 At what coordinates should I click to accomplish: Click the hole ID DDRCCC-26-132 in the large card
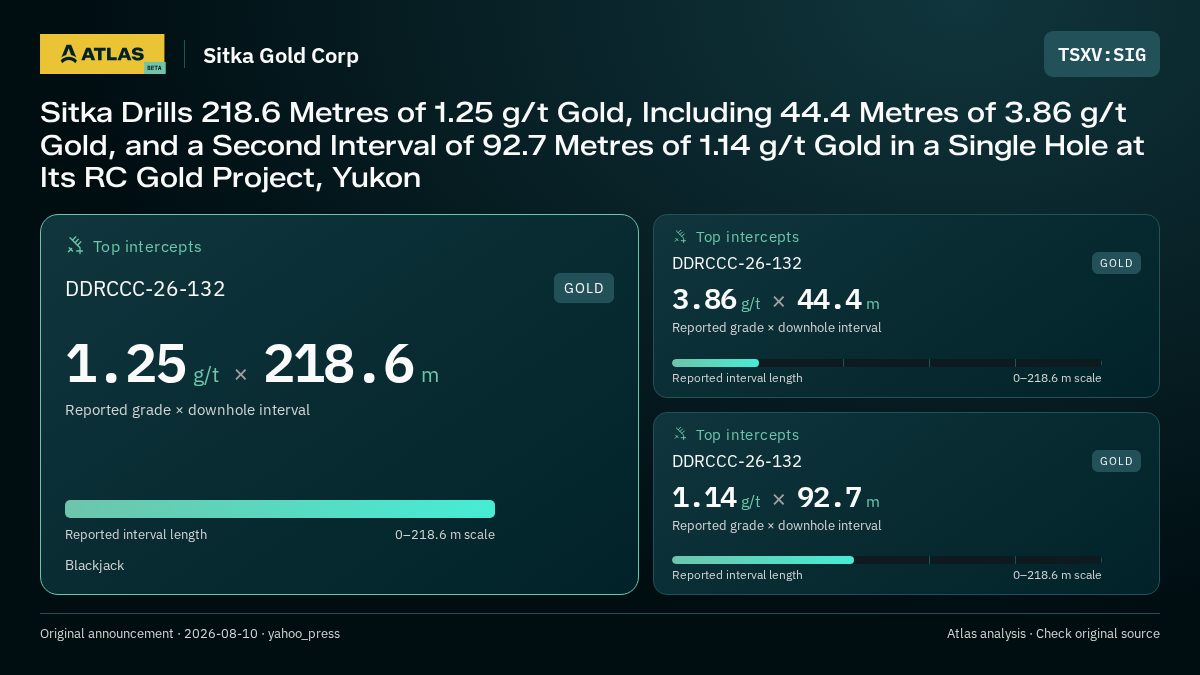[145, 289]
